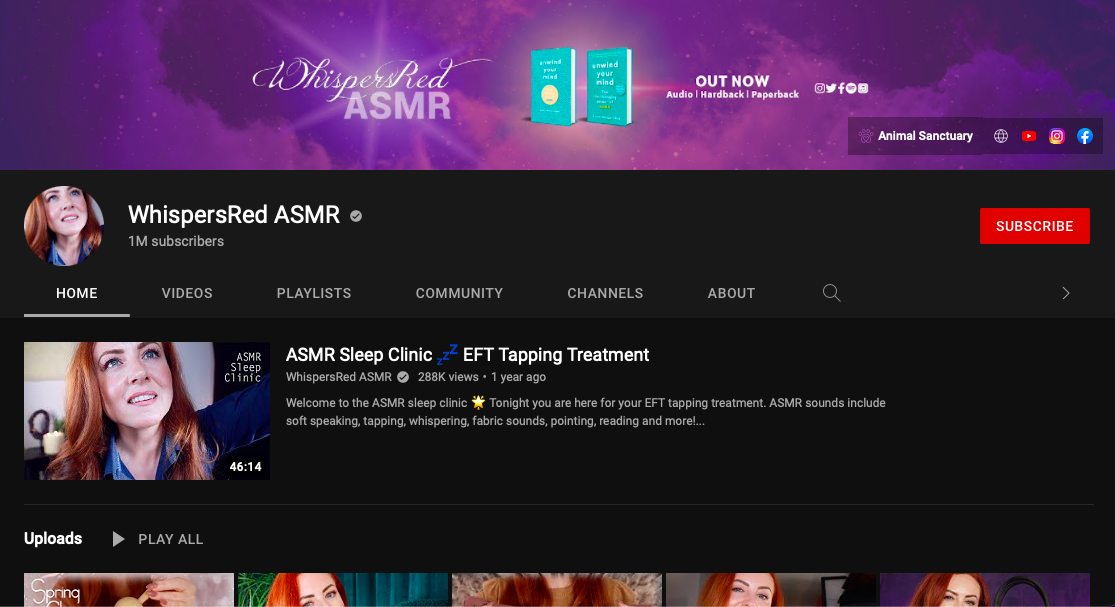The height and width of the screenshot is (607, 1115).
Task: Click the first Uploads thumbnail labeled Spring
Action: pyautogui.click(x=129, y=590)
